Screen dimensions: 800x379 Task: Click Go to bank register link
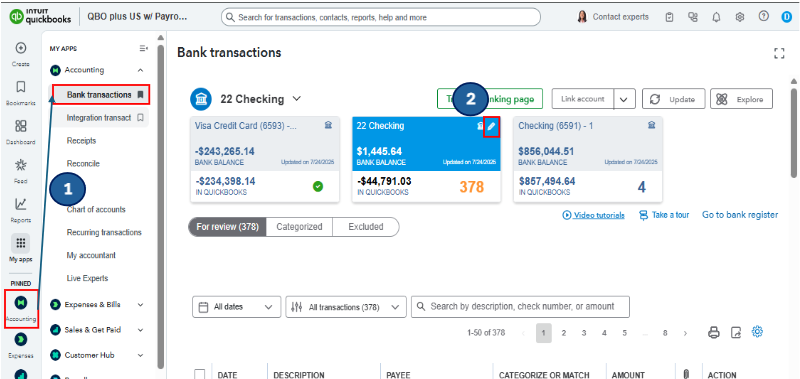coord(740,215)
